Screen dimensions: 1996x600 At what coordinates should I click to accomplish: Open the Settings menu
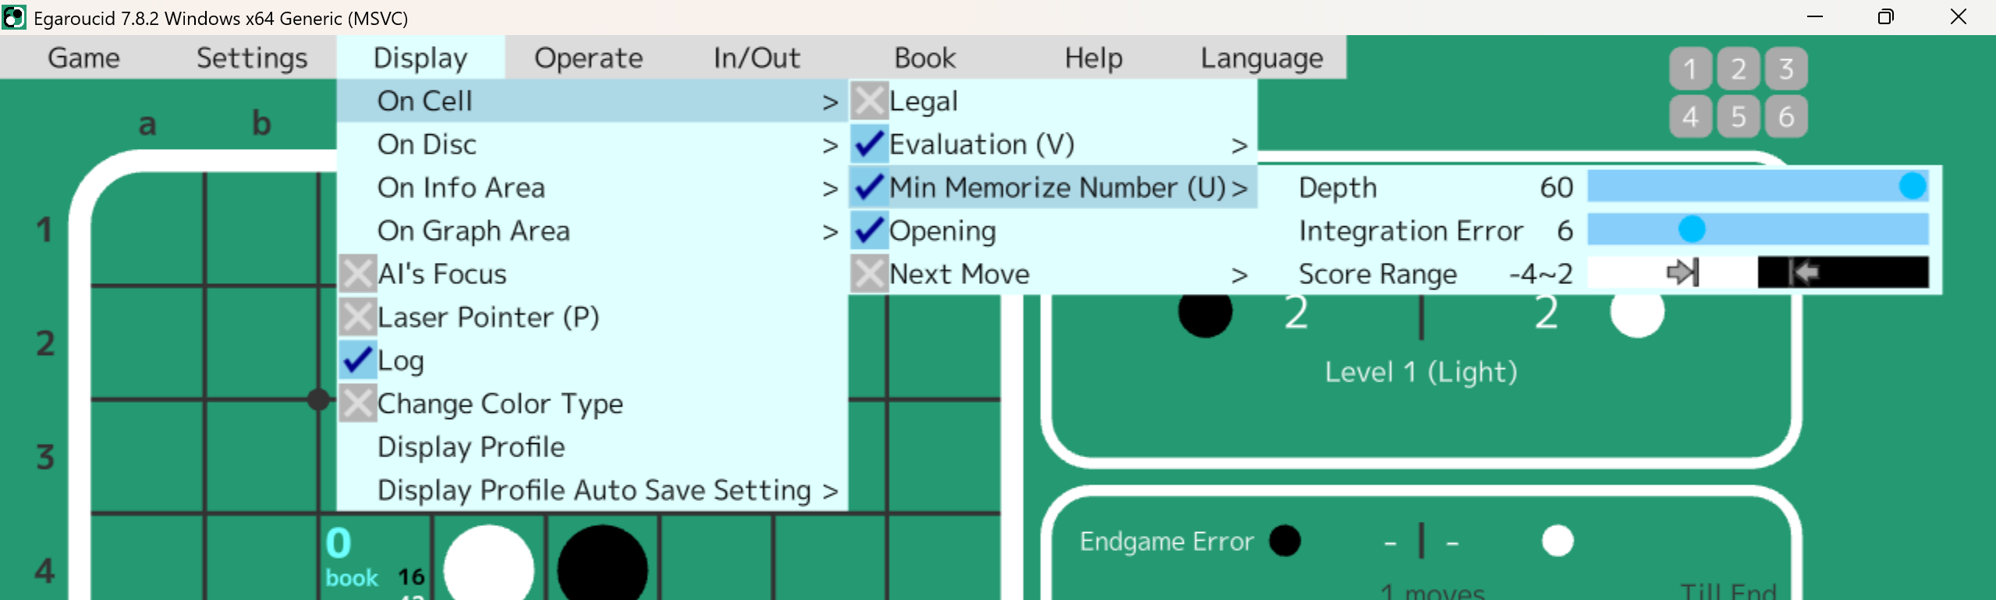(252, 58)
